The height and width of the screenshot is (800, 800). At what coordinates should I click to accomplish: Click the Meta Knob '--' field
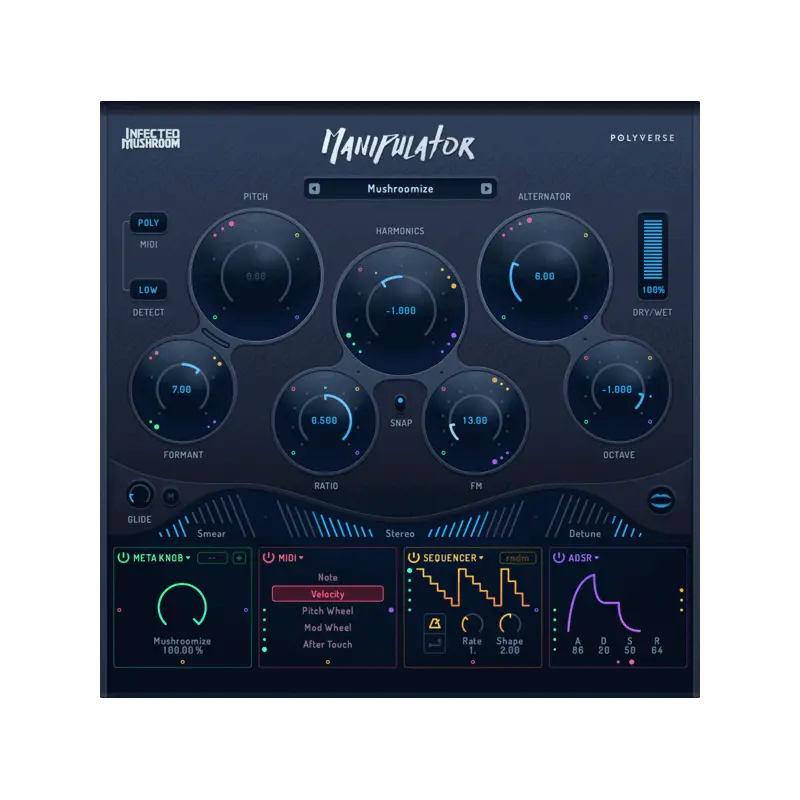[212, 558]
